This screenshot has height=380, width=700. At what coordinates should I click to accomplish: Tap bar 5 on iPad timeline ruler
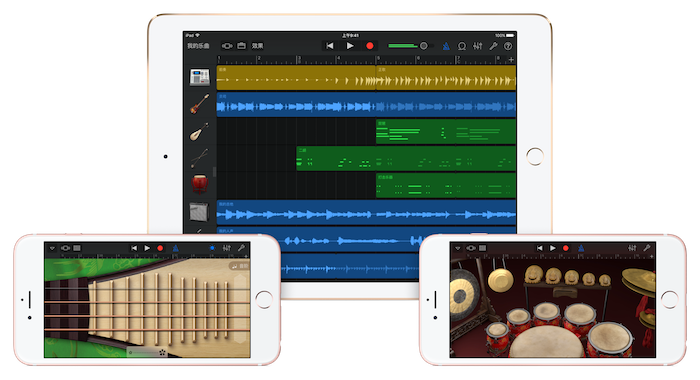pyautogui.click(x=379, y=59)
